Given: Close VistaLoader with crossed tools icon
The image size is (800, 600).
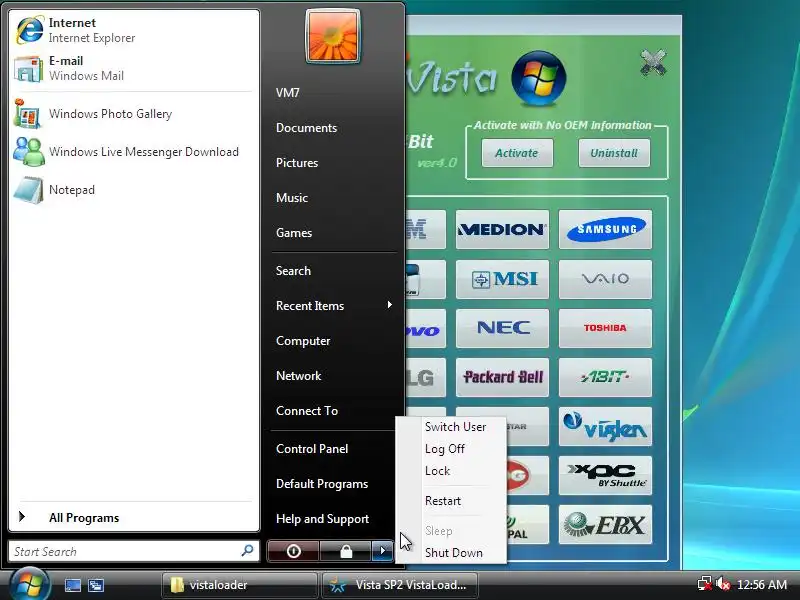Looking at the screenshot, I should [653, 63].
